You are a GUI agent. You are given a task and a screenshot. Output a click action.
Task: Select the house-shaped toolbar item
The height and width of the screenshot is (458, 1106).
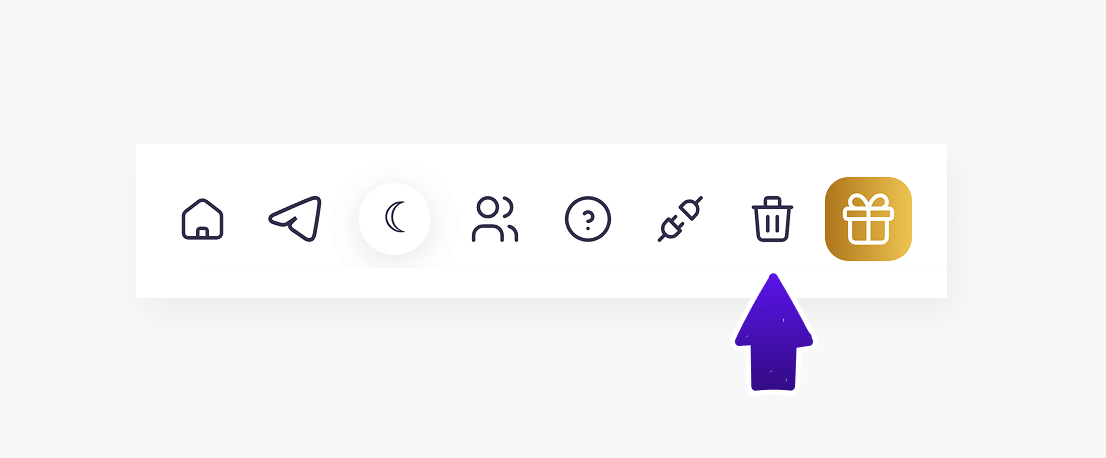(x=202, y=219)
